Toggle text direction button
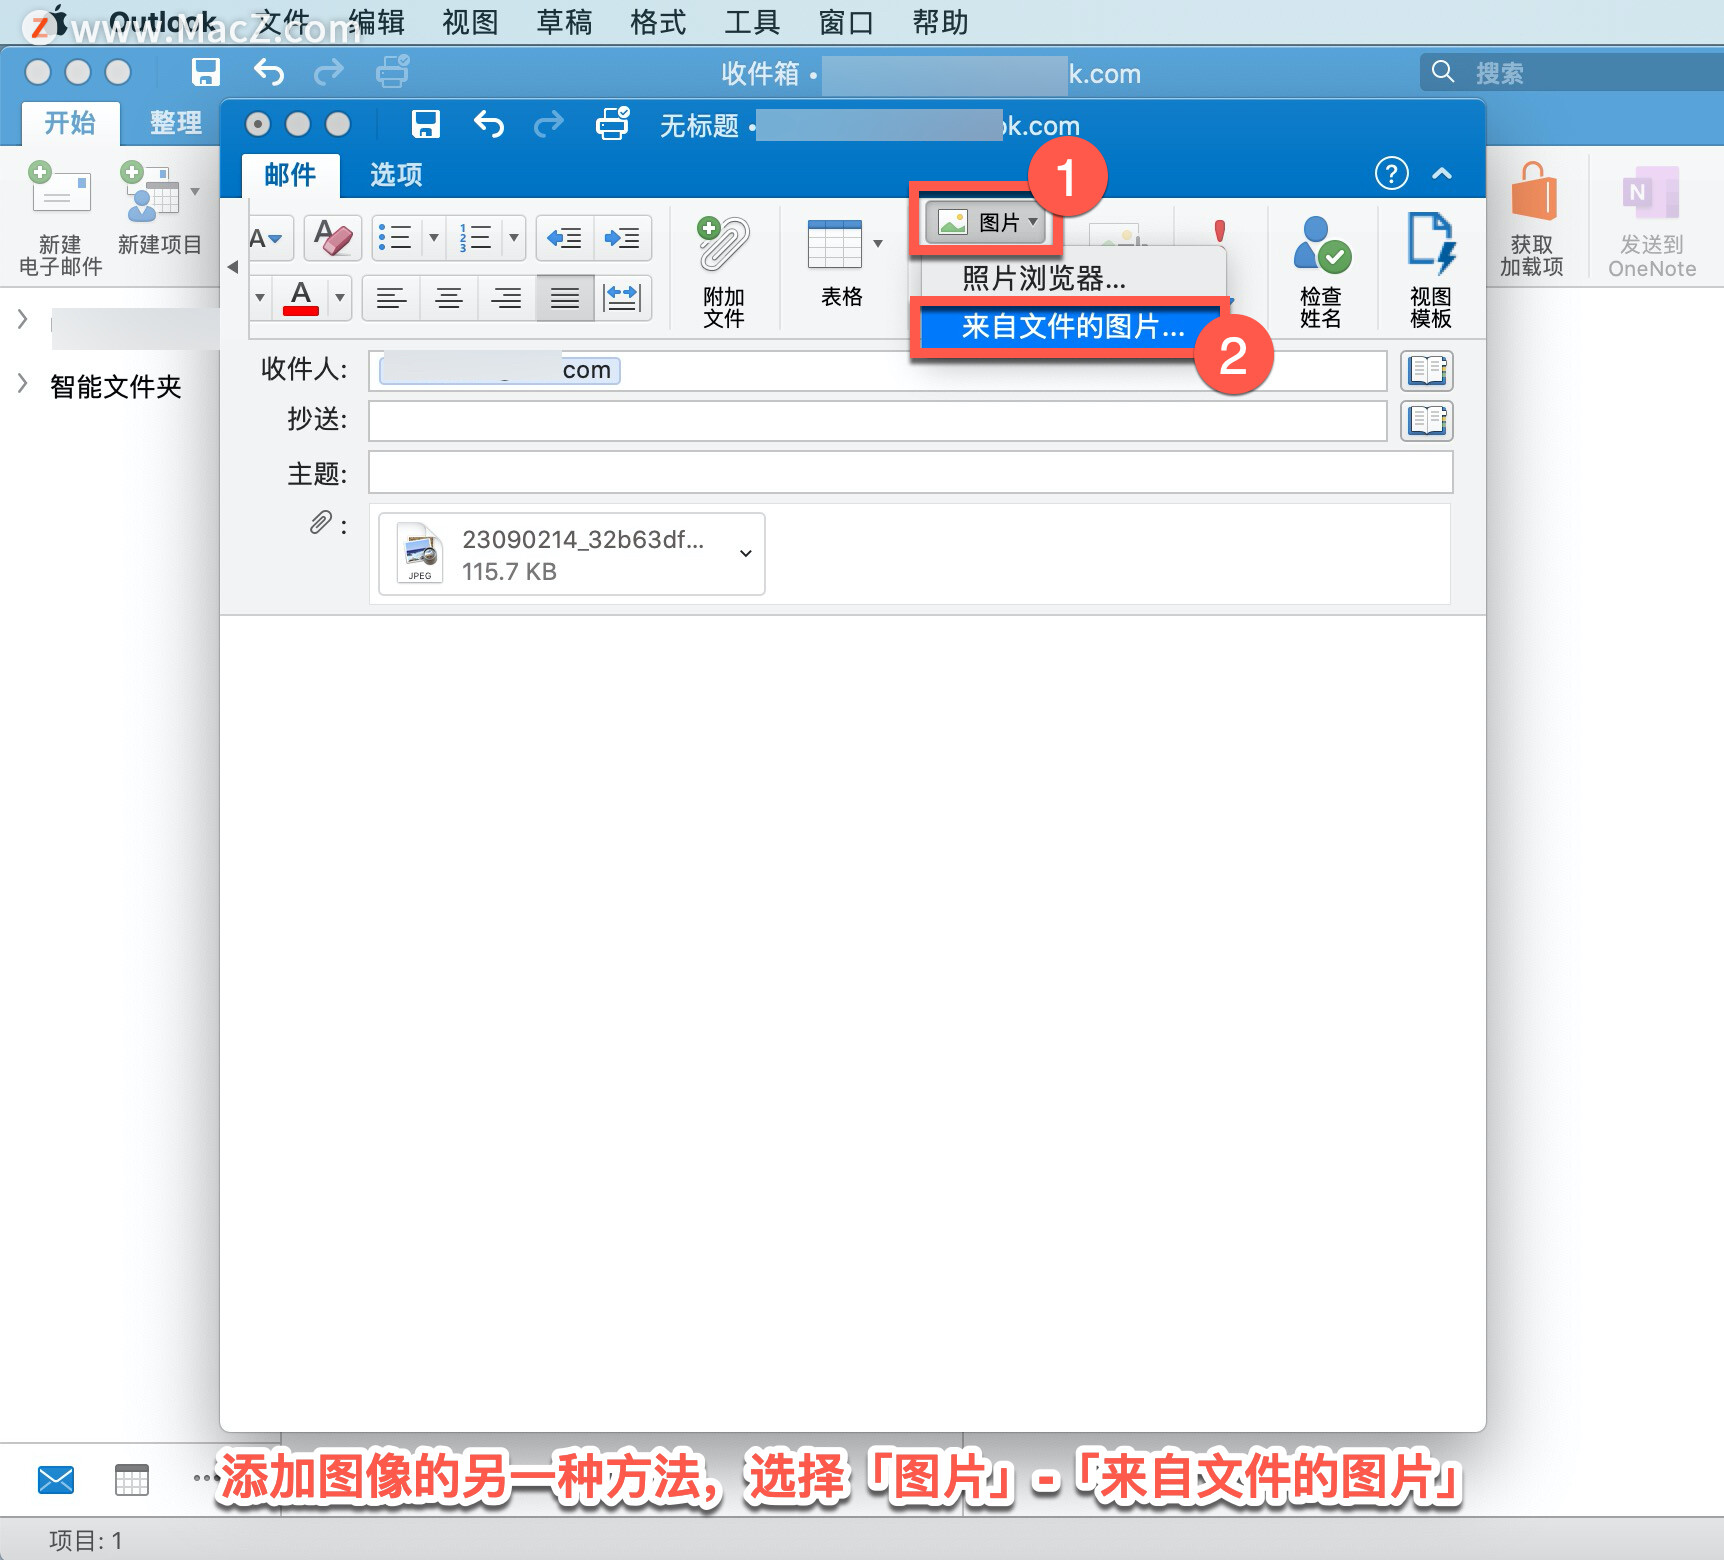 coord(623,298)
